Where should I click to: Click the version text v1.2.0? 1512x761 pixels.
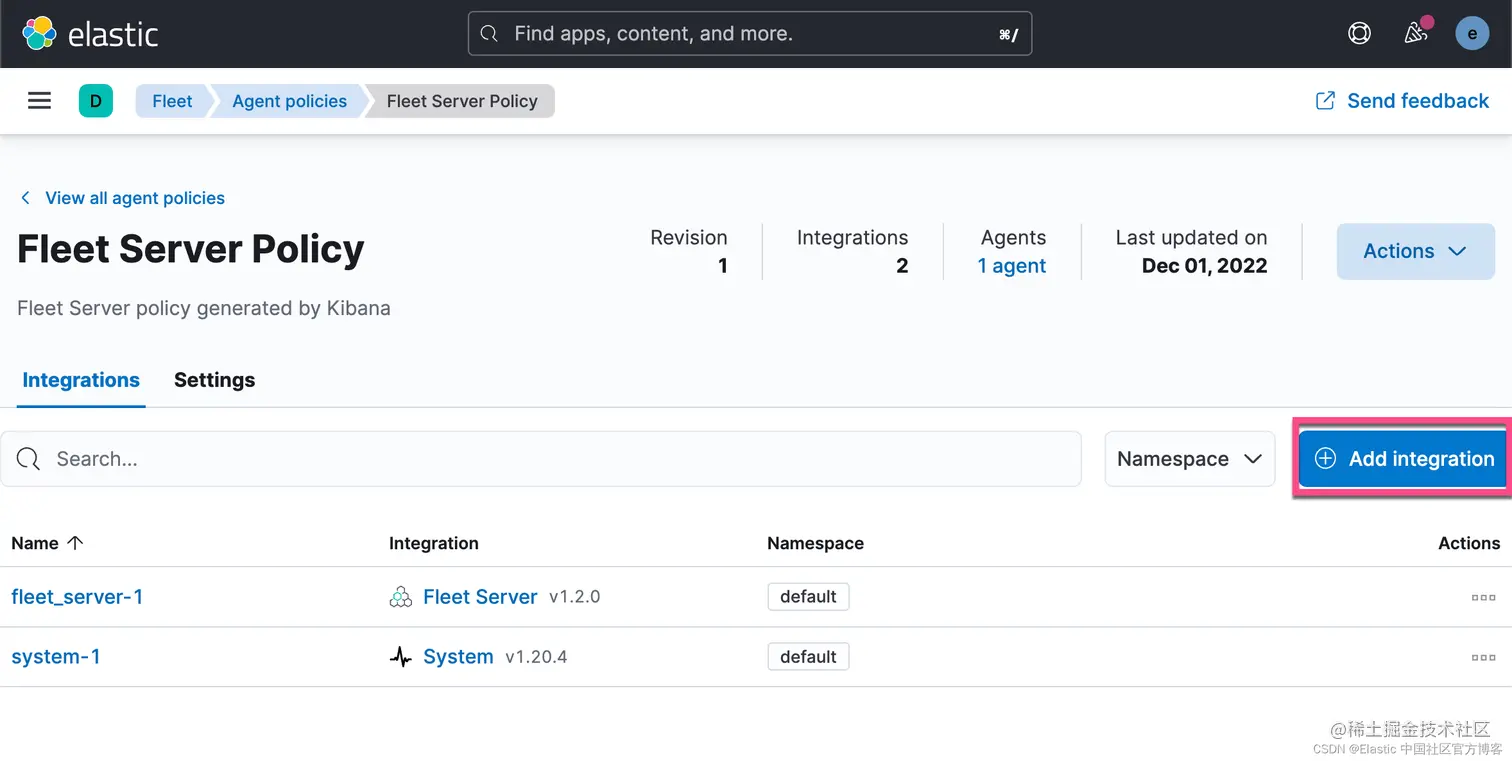coord(574,597)
